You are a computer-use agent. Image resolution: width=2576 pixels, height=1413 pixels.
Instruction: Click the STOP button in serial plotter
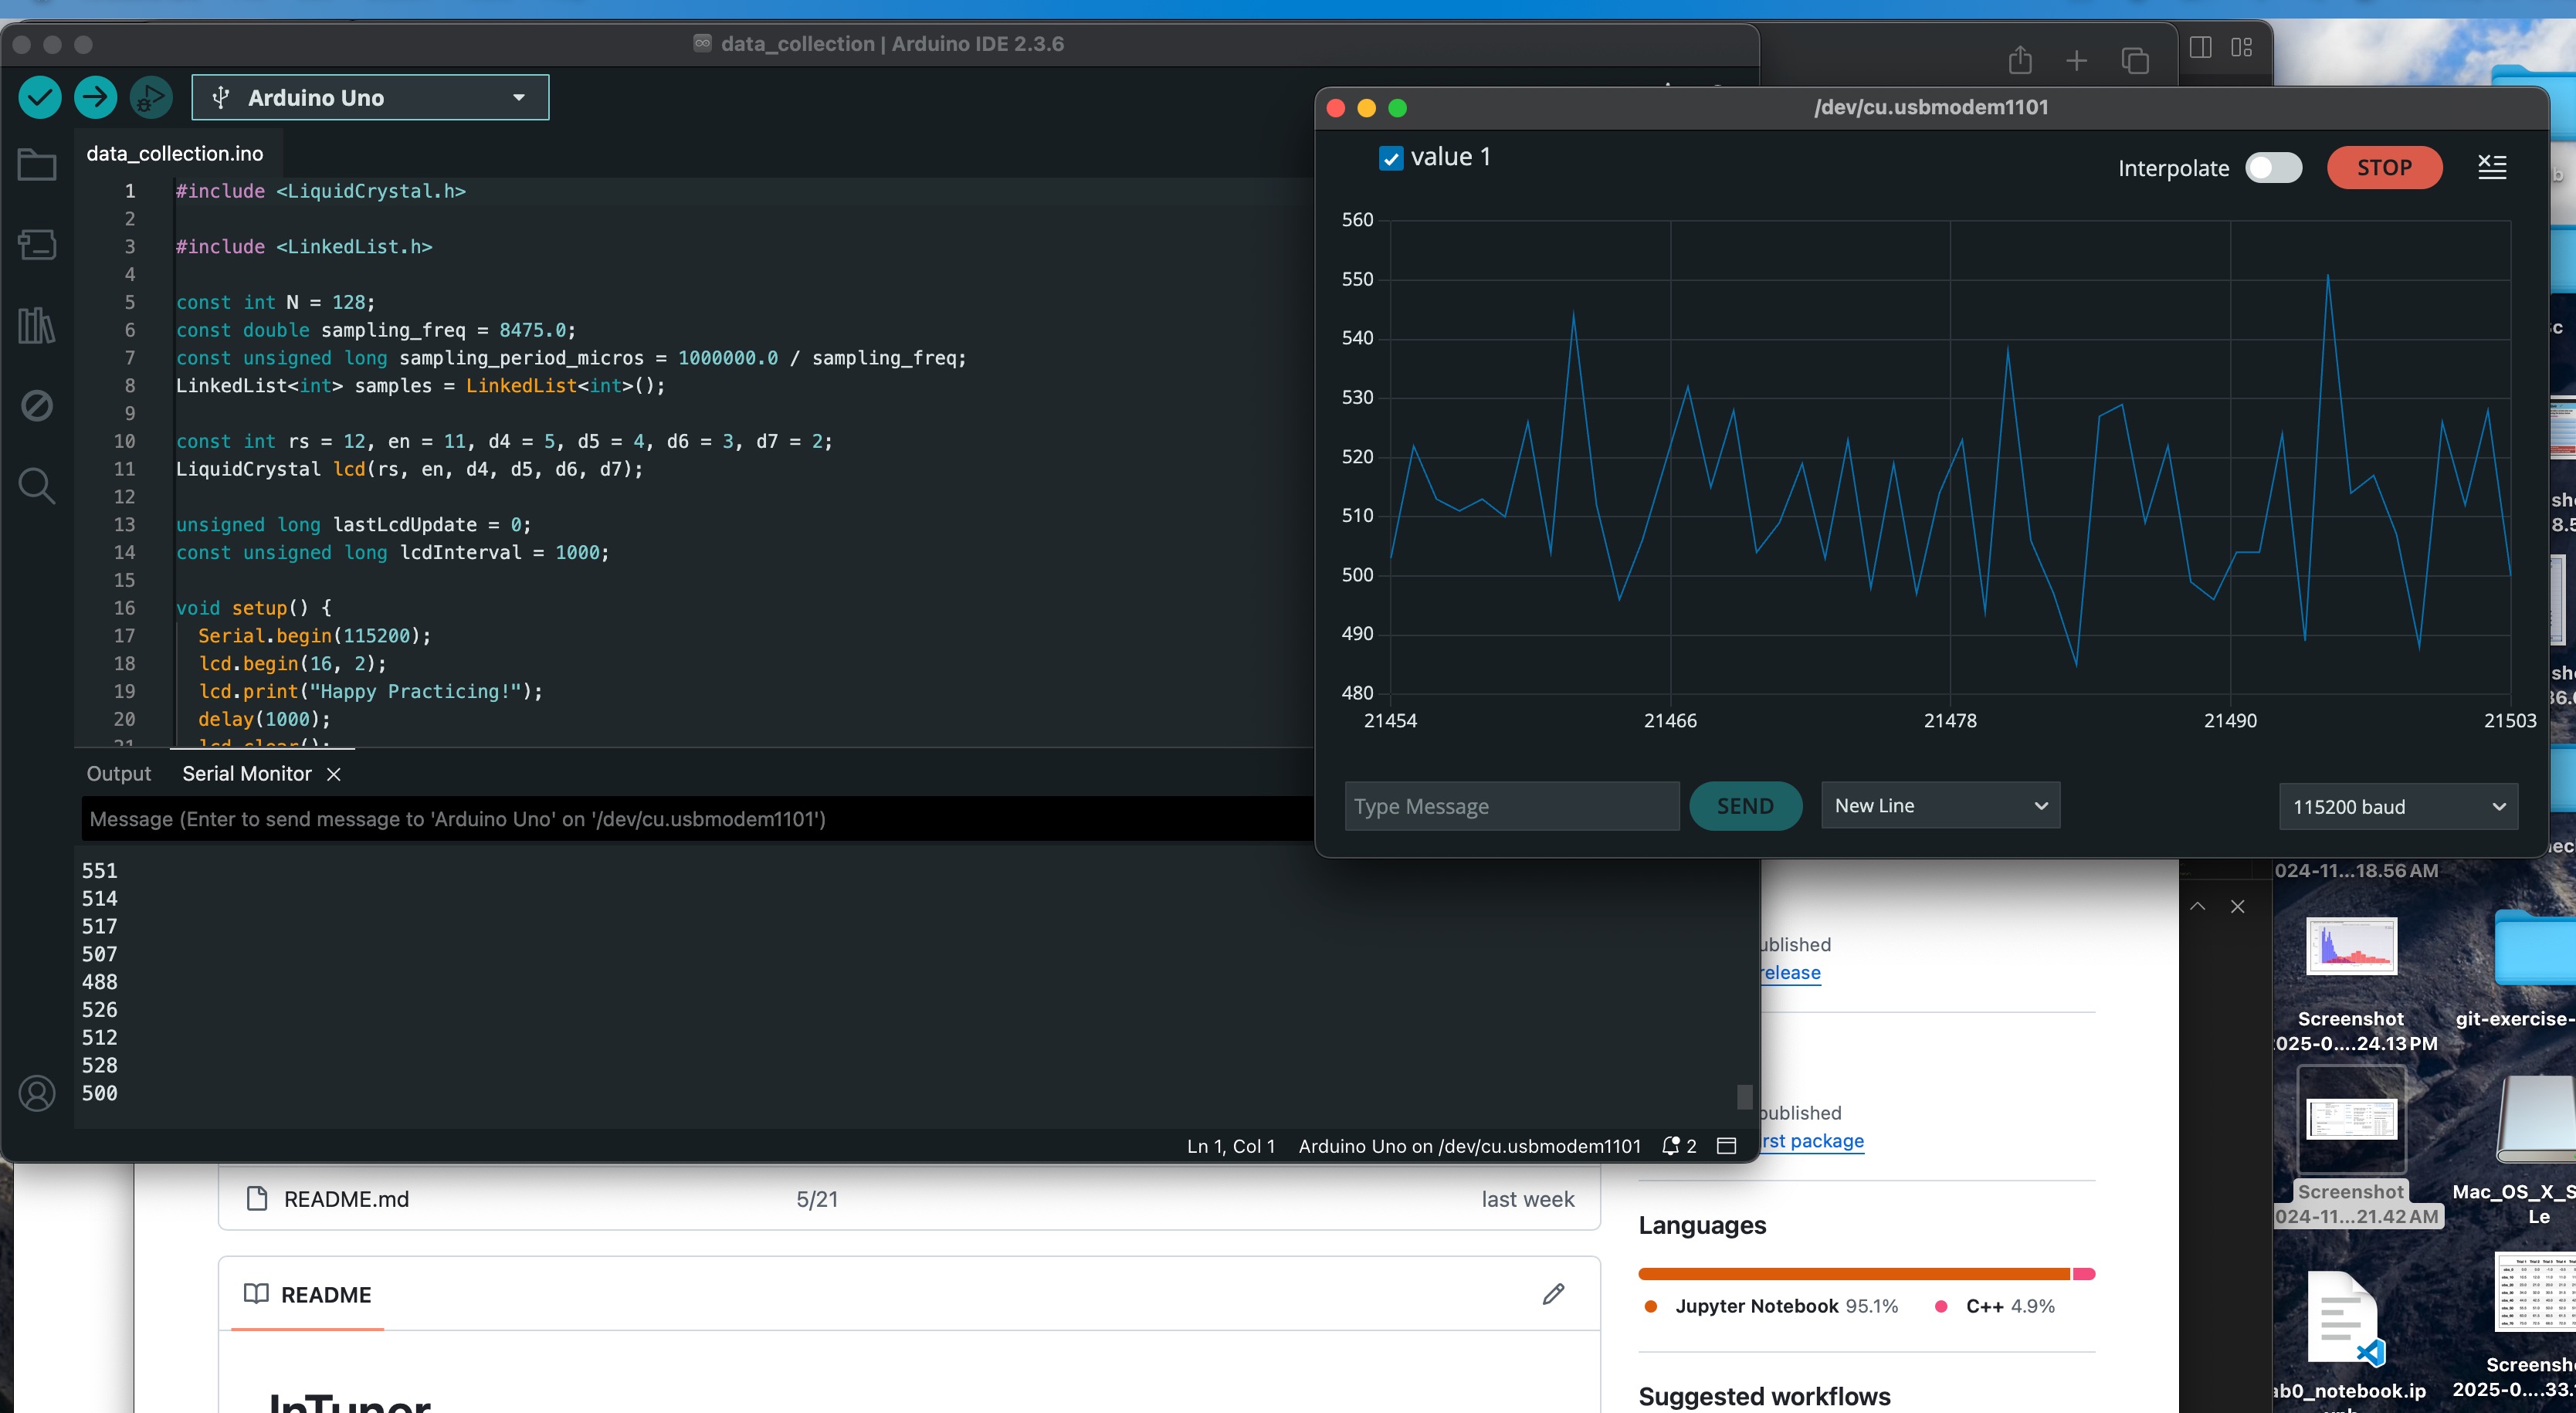(2384, 167)
